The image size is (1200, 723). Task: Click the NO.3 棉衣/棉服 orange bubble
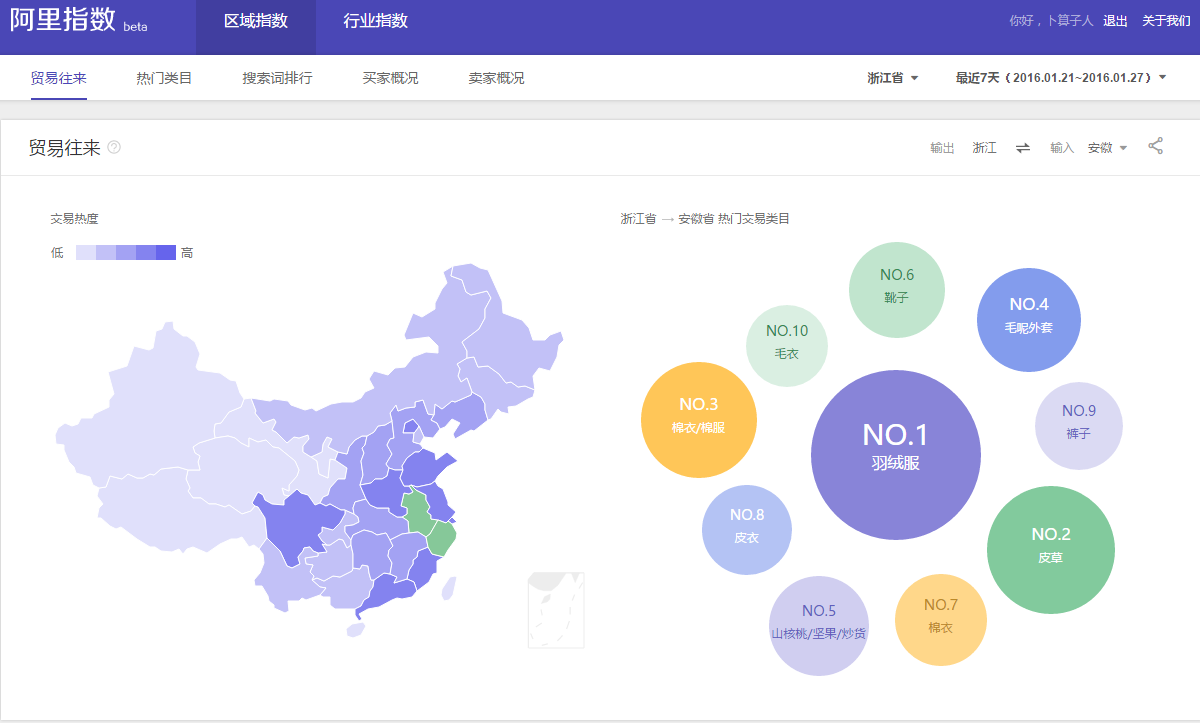tap(698, 420)
